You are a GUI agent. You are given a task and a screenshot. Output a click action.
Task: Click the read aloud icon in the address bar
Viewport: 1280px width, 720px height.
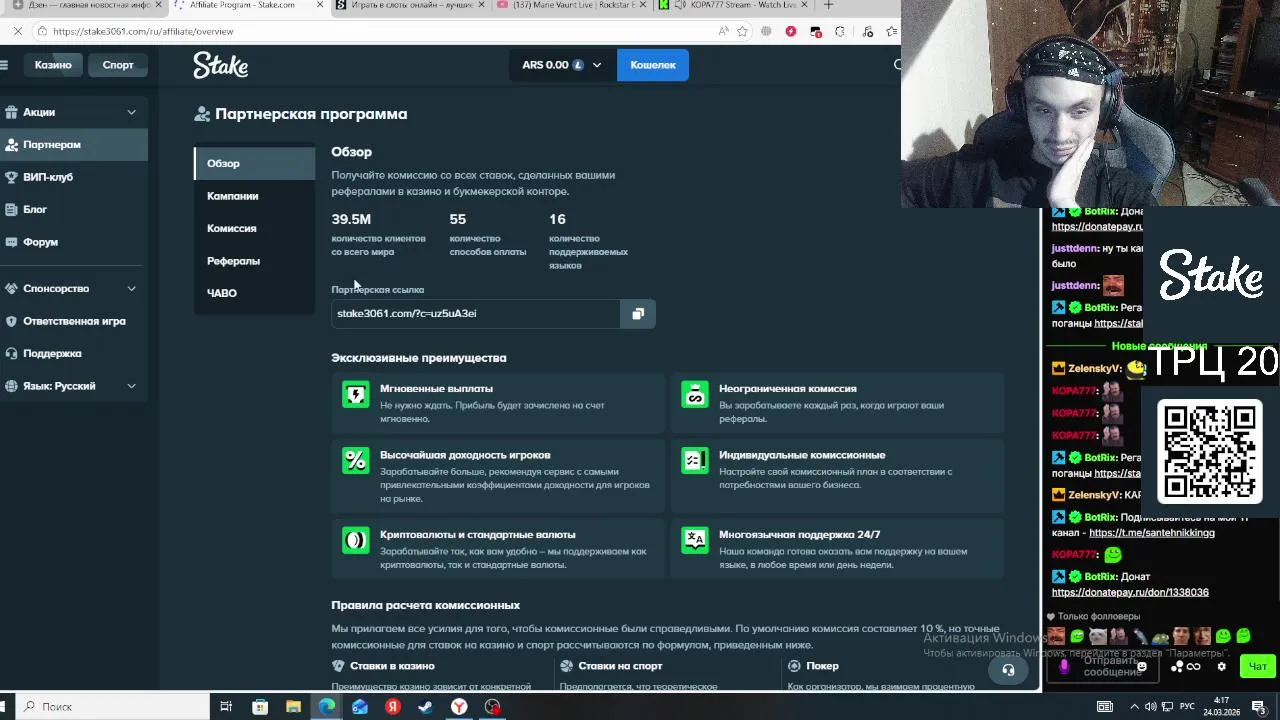tap(723, 31)
